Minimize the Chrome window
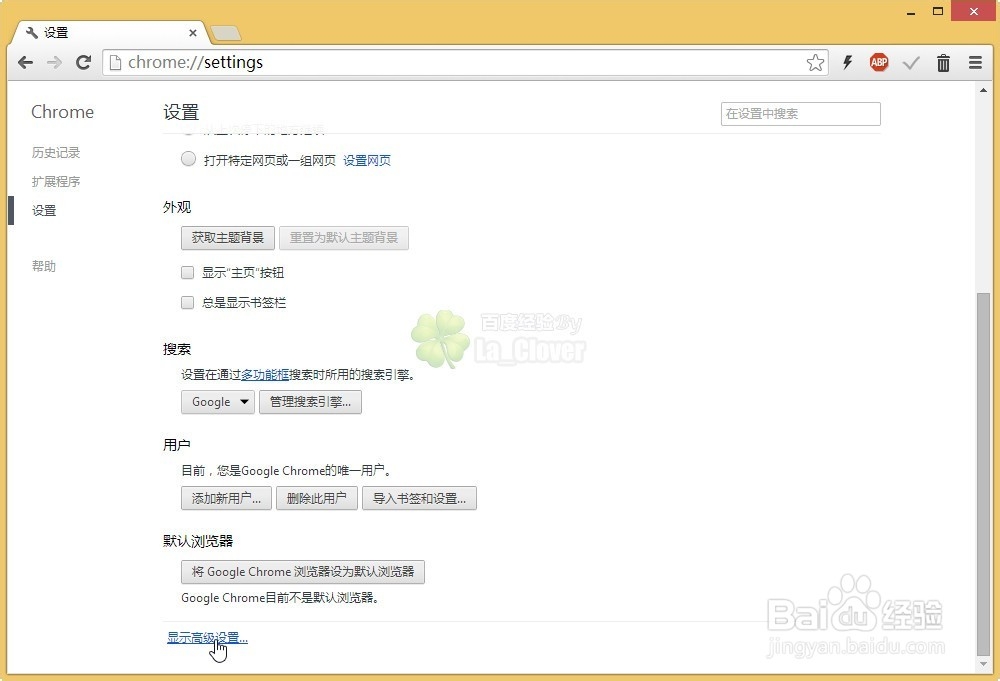 [x=911, y=12]
